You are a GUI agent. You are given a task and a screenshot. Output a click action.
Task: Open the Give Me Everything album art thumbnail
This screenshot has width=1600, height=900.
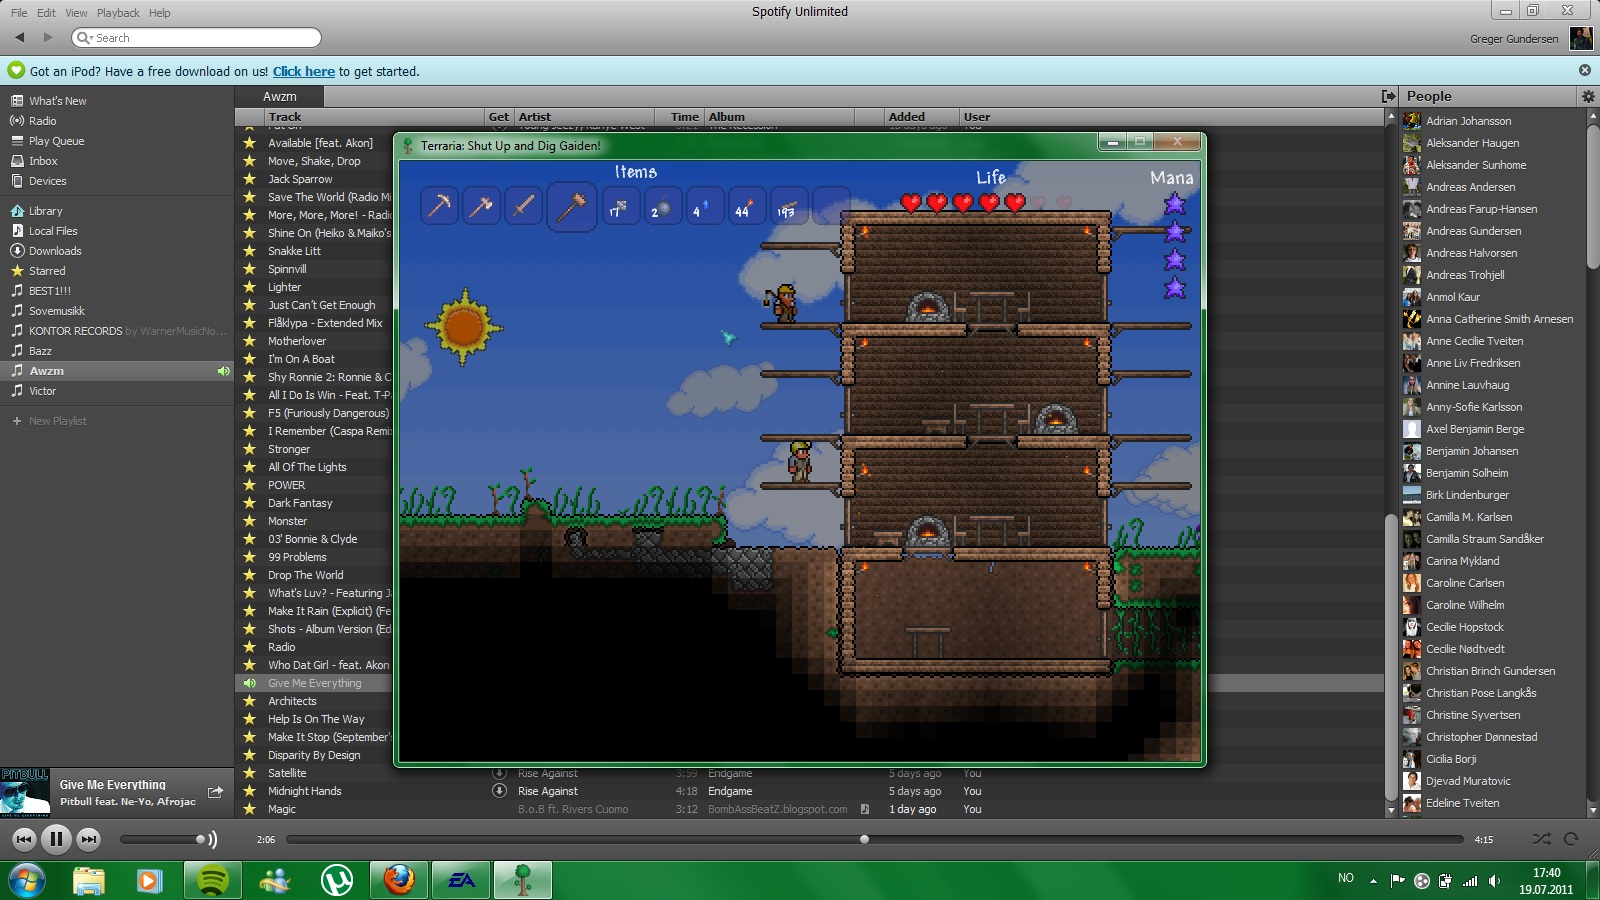pyautogui.click(x=25, y=793)
